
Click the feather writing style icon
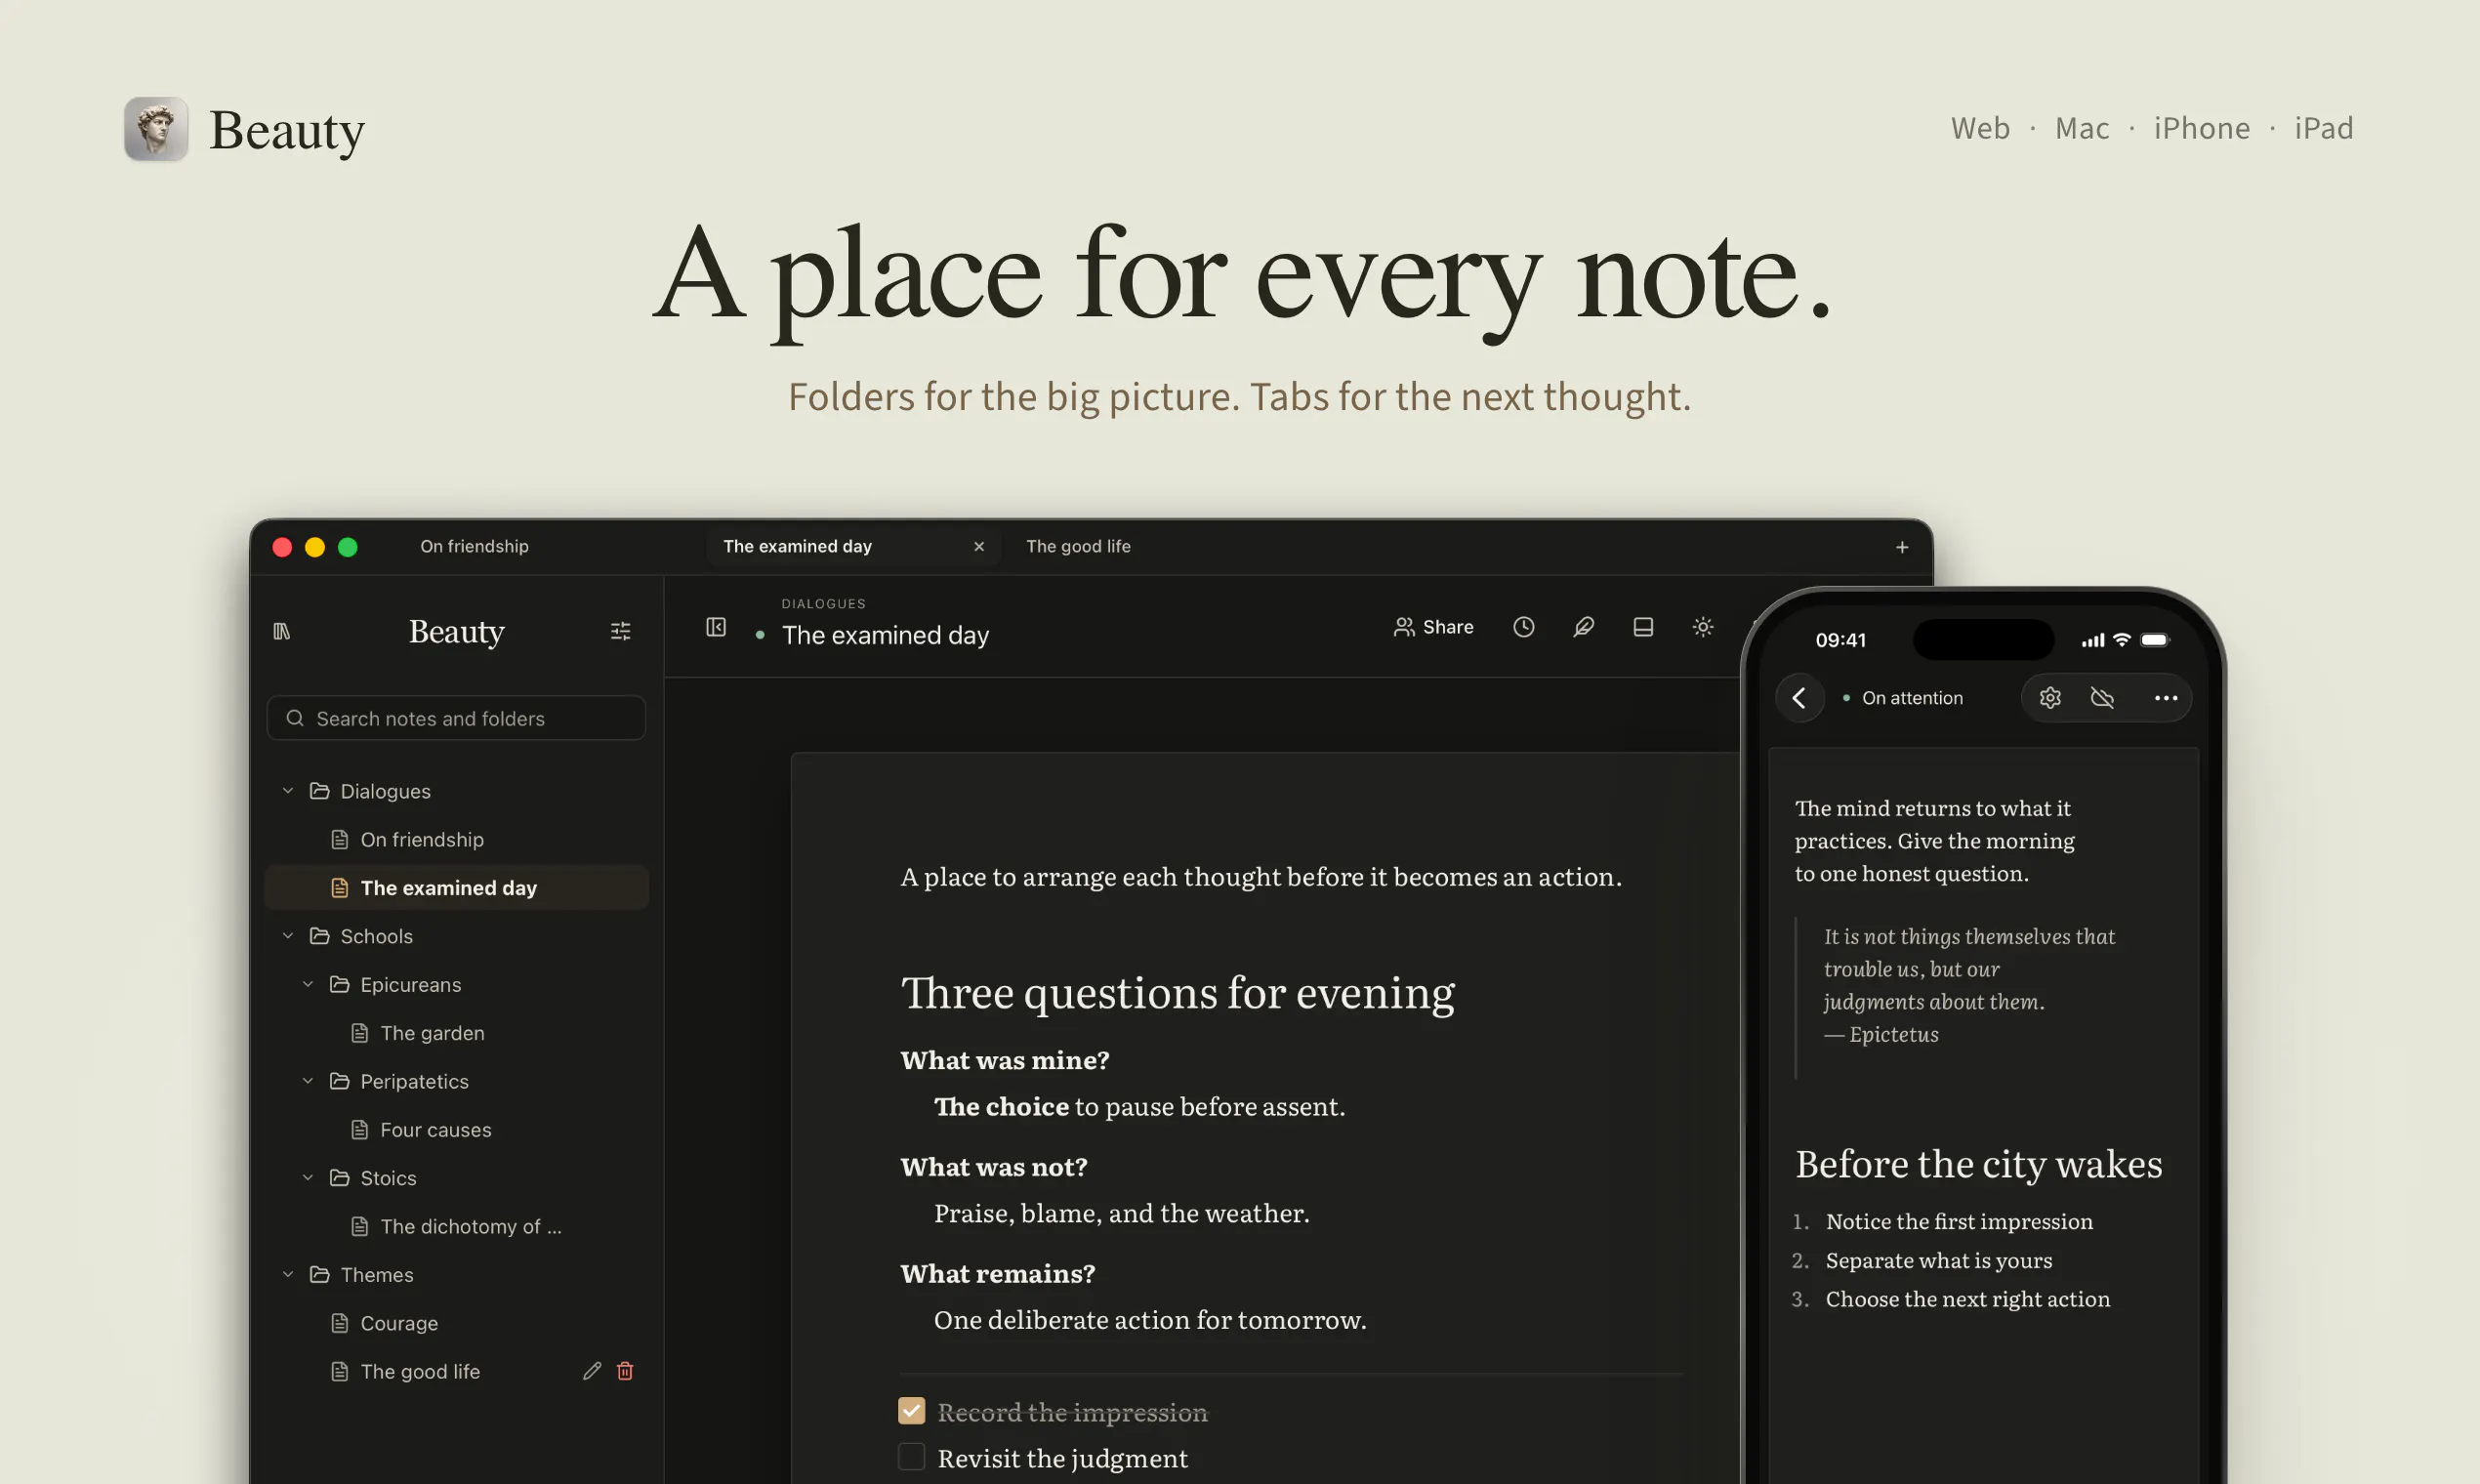point(1583,627)
